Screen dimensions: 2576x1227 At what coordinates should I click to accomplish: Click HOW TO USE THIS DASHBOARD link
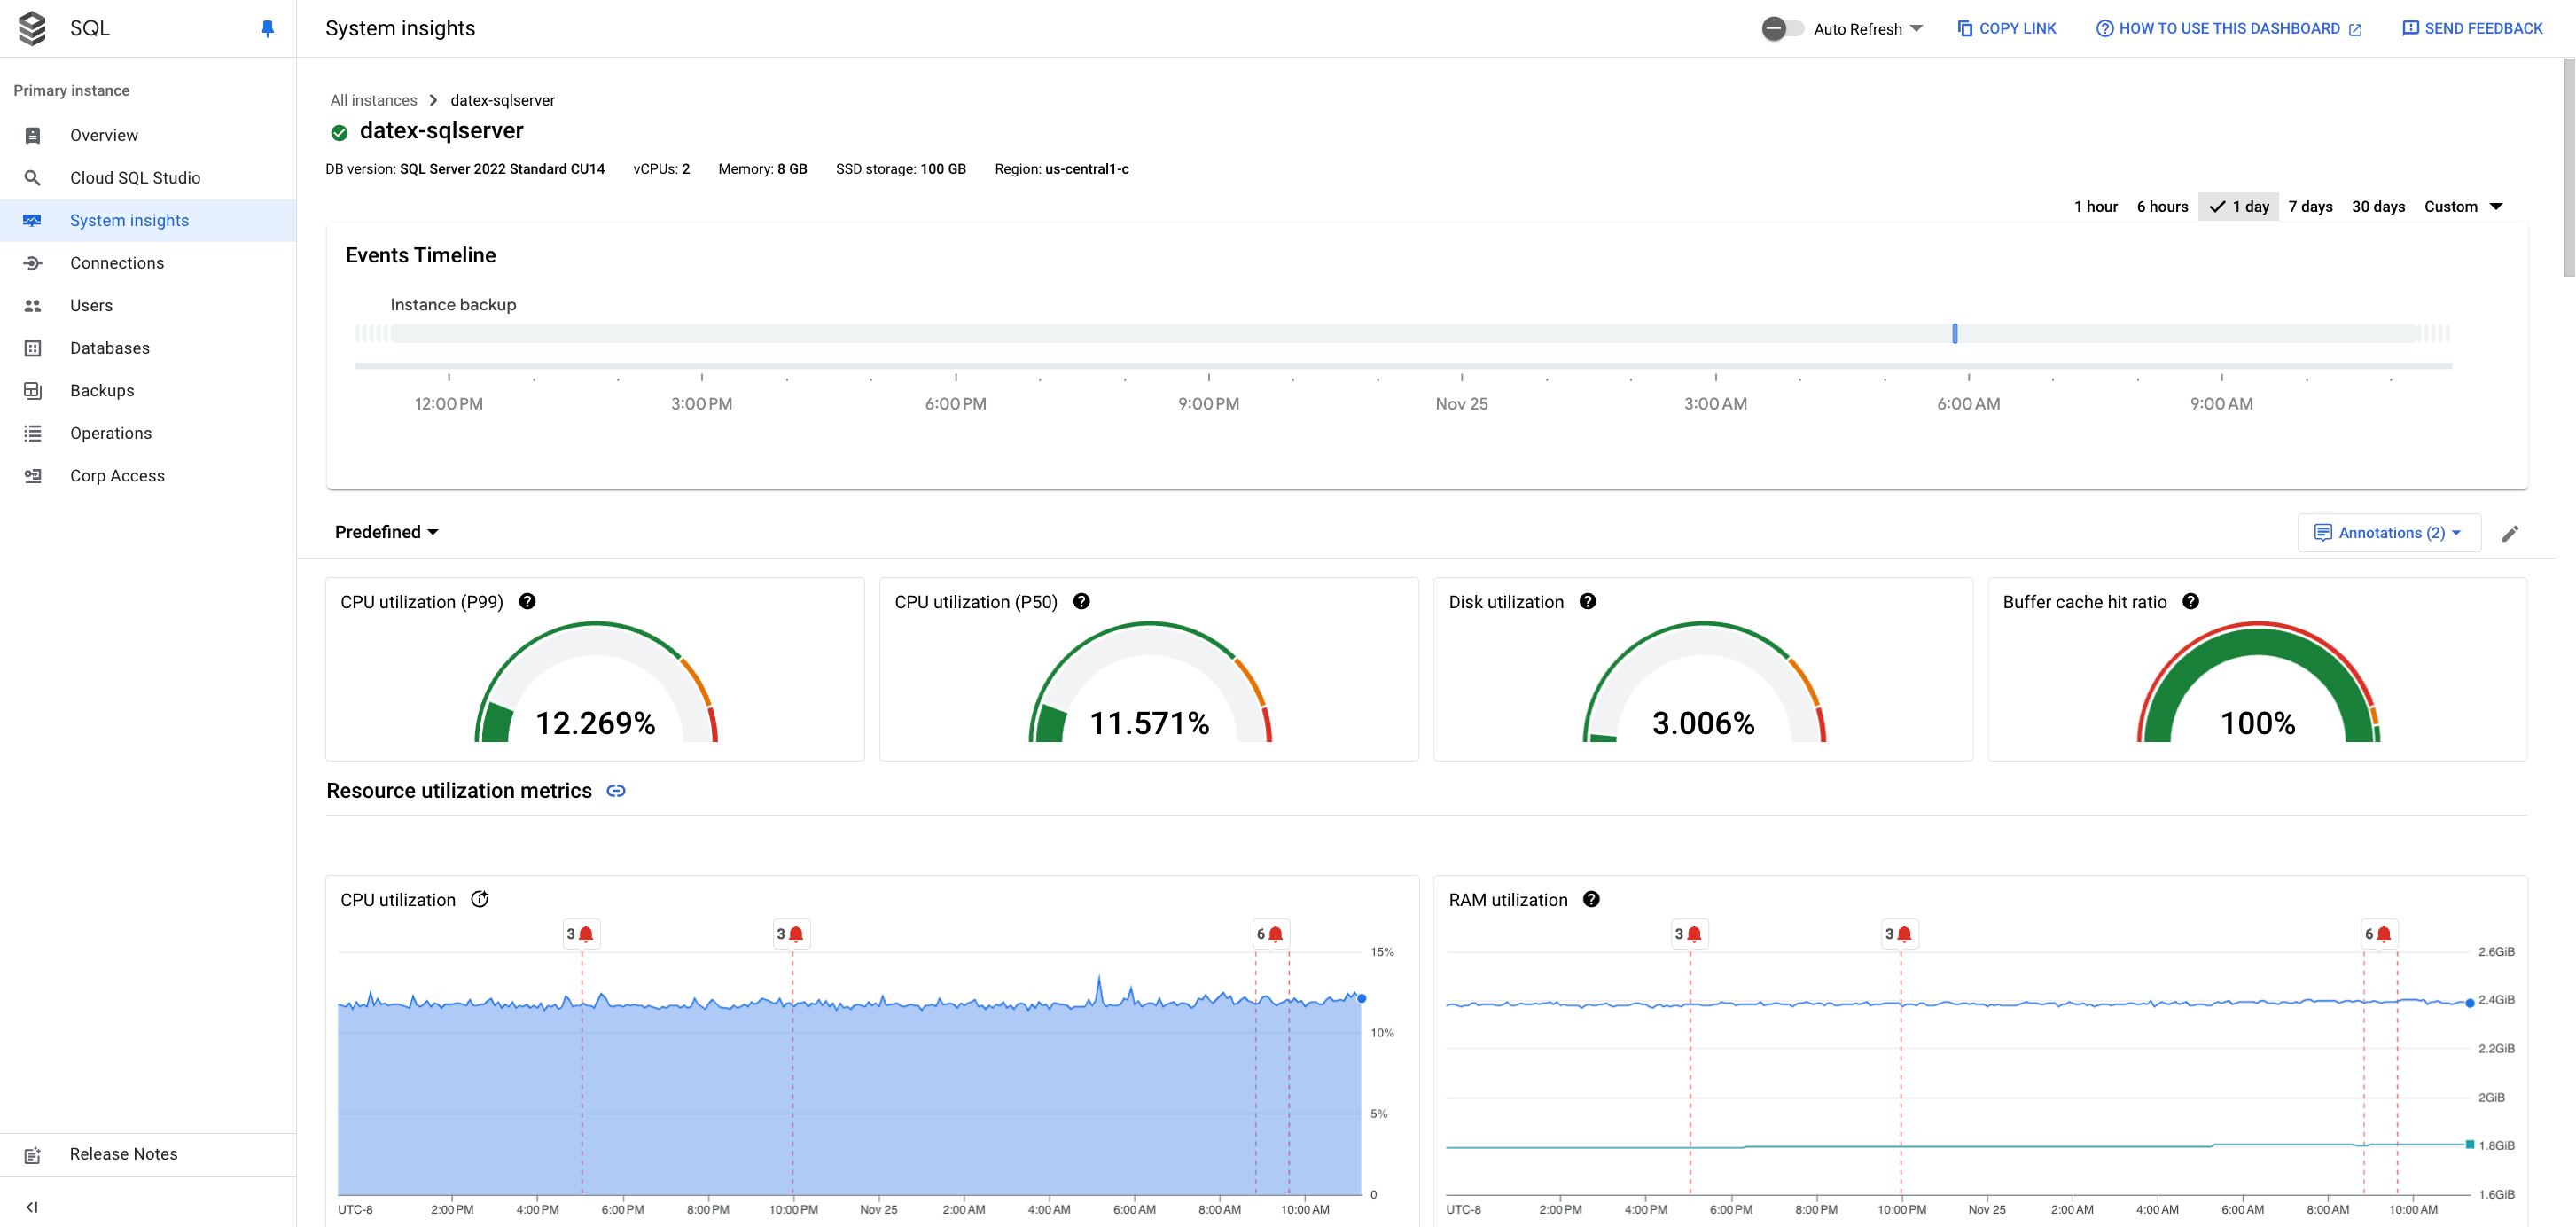point(2229,27)
